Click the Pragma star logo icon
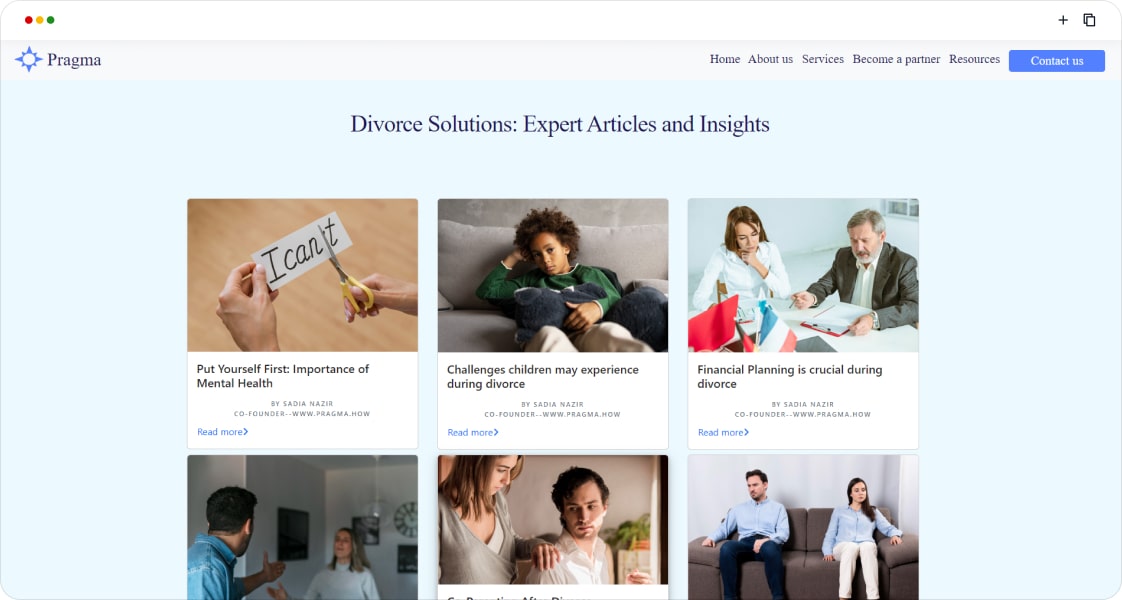This screenshot has height=600, width=1122. coord(29,59)
